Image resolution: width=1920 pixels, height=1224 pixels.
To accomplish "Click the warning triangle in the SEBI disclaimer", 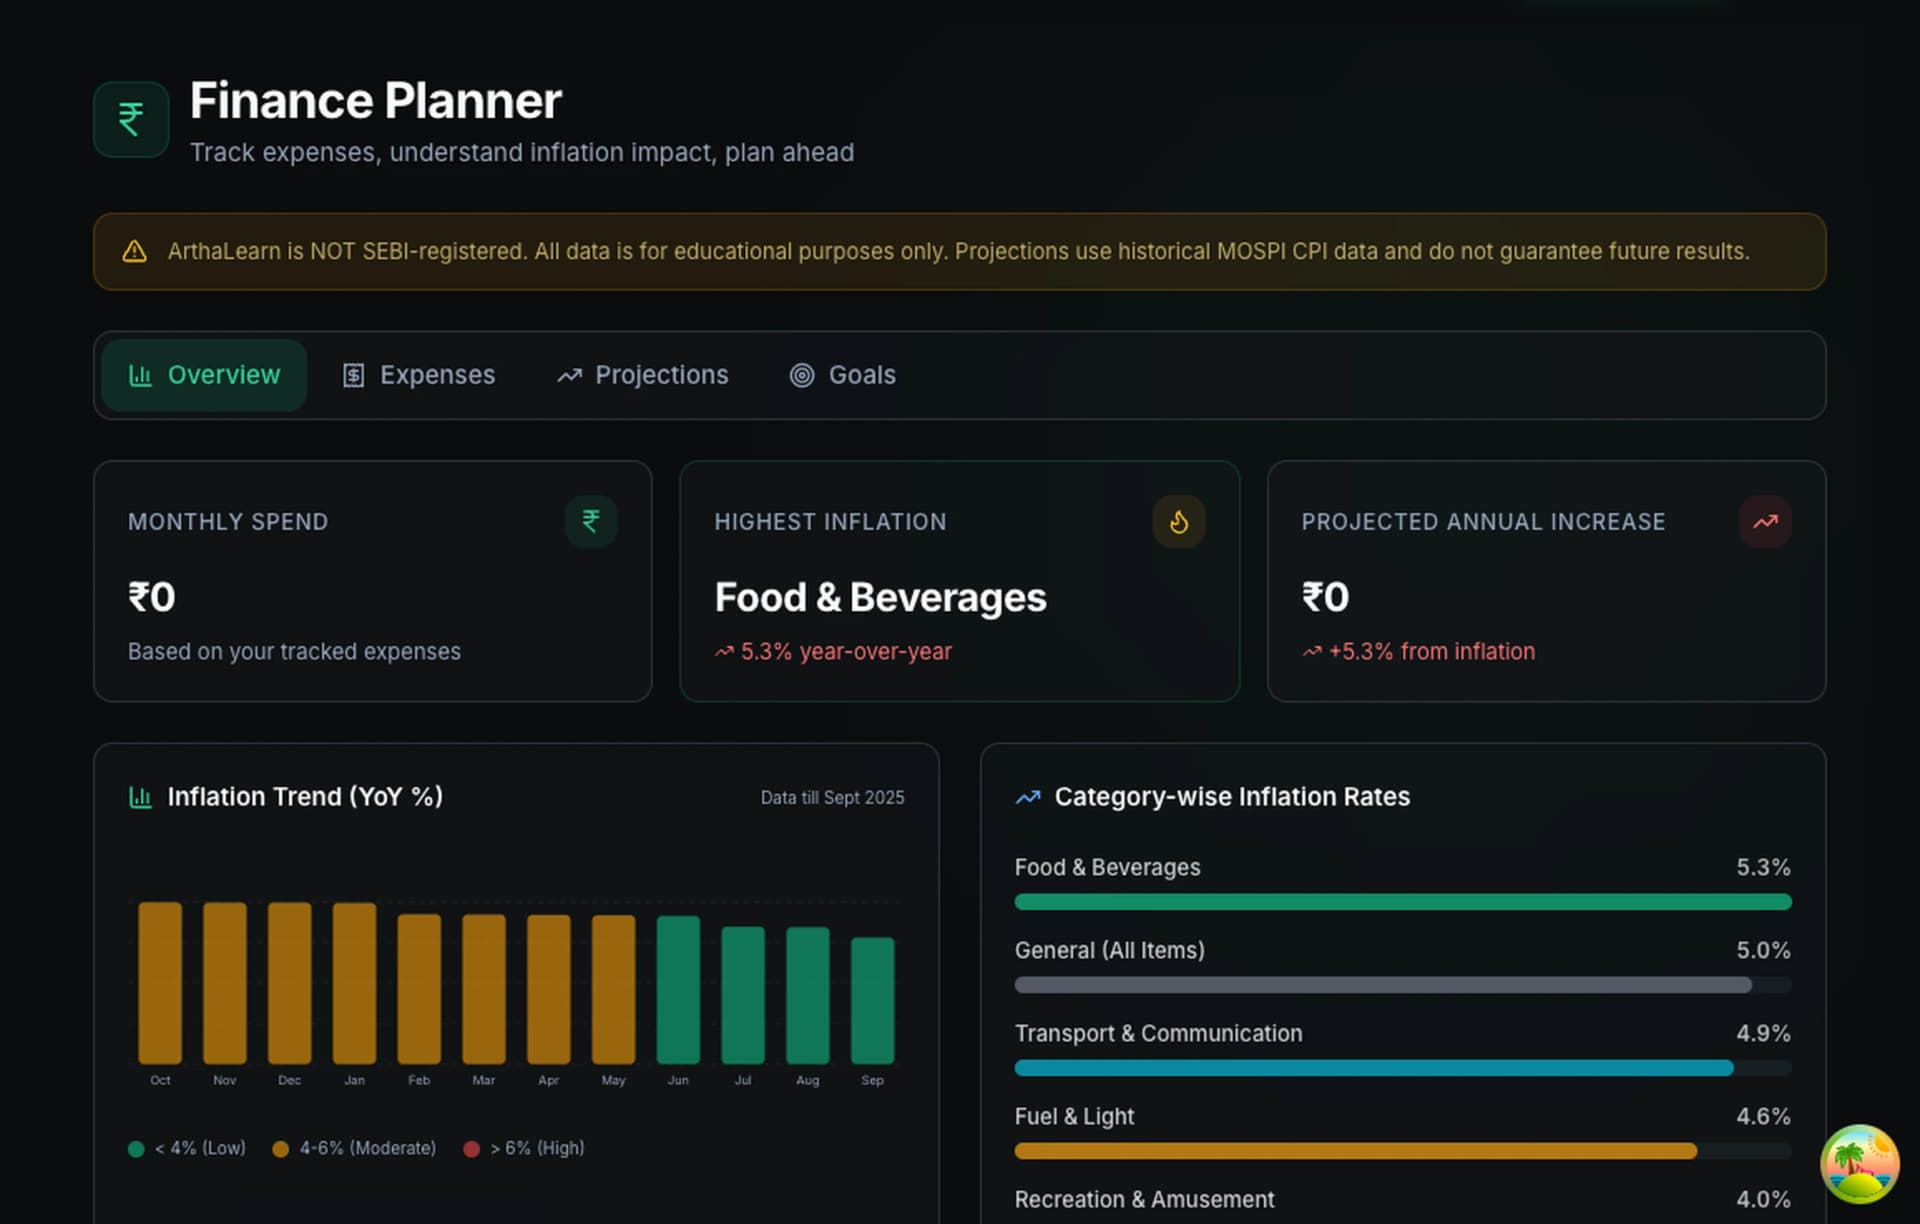I will click(x=133, y=252).
